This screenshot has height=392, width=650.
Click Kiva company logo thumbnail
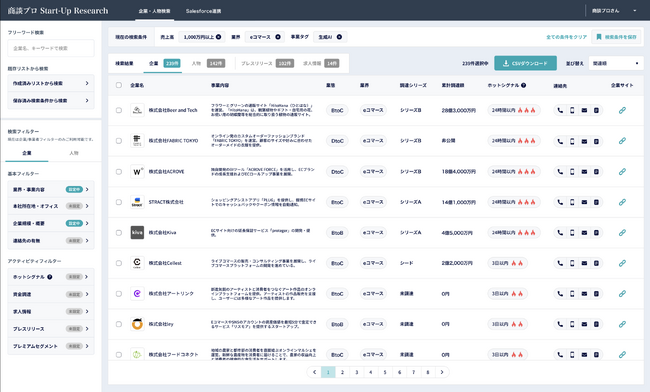[137, 232]
